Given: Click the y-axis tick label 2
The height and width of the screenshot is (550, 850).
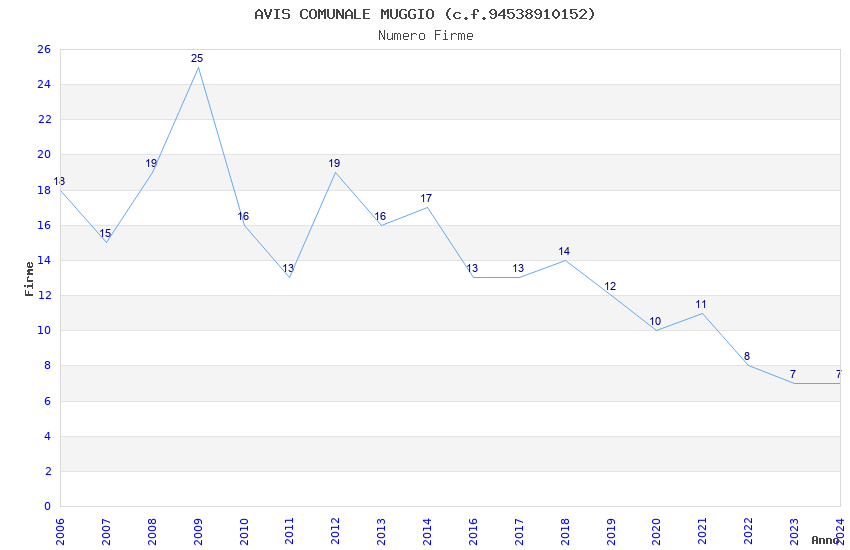Looking at the screenshot, I should 48,471.
